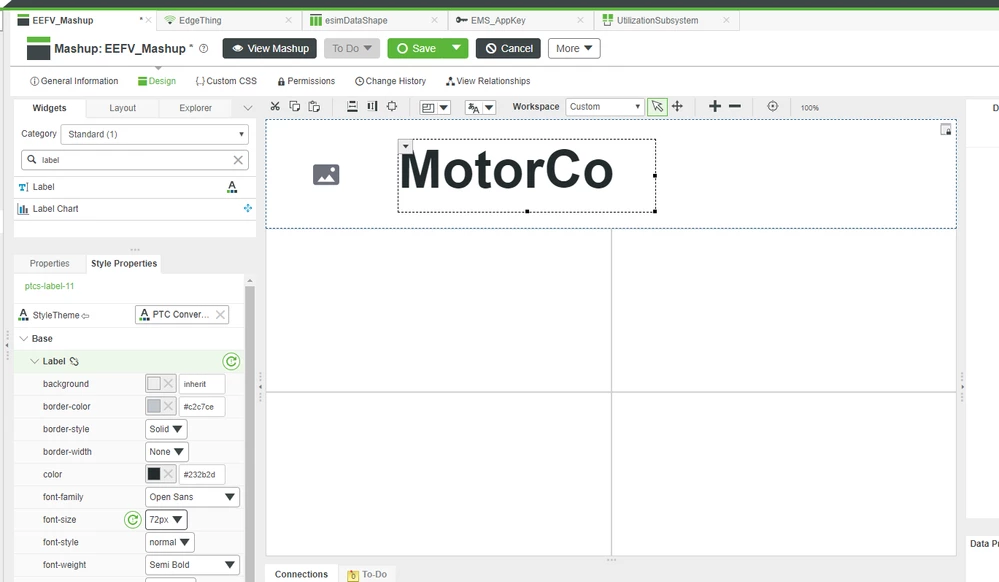Zoom in using the plus icon
Image resolution: width=999 pixels, height=582 pixels.
715,106
